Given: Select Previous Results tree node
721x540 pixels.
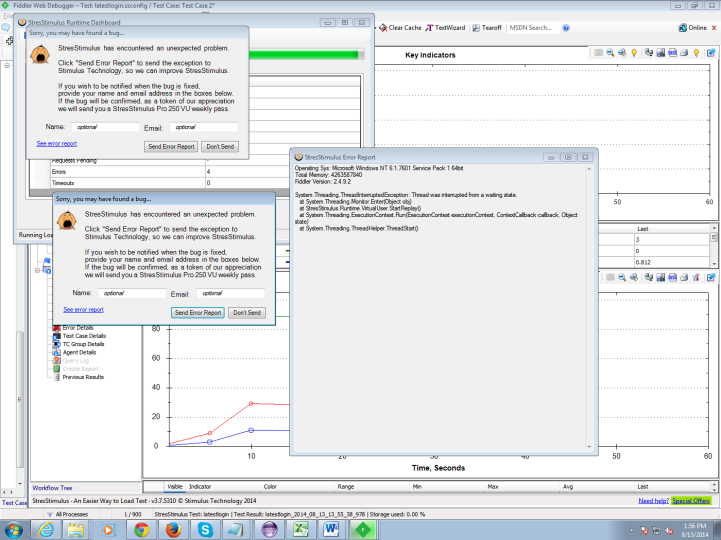Looking at the screenshot, I should point(83,377).
